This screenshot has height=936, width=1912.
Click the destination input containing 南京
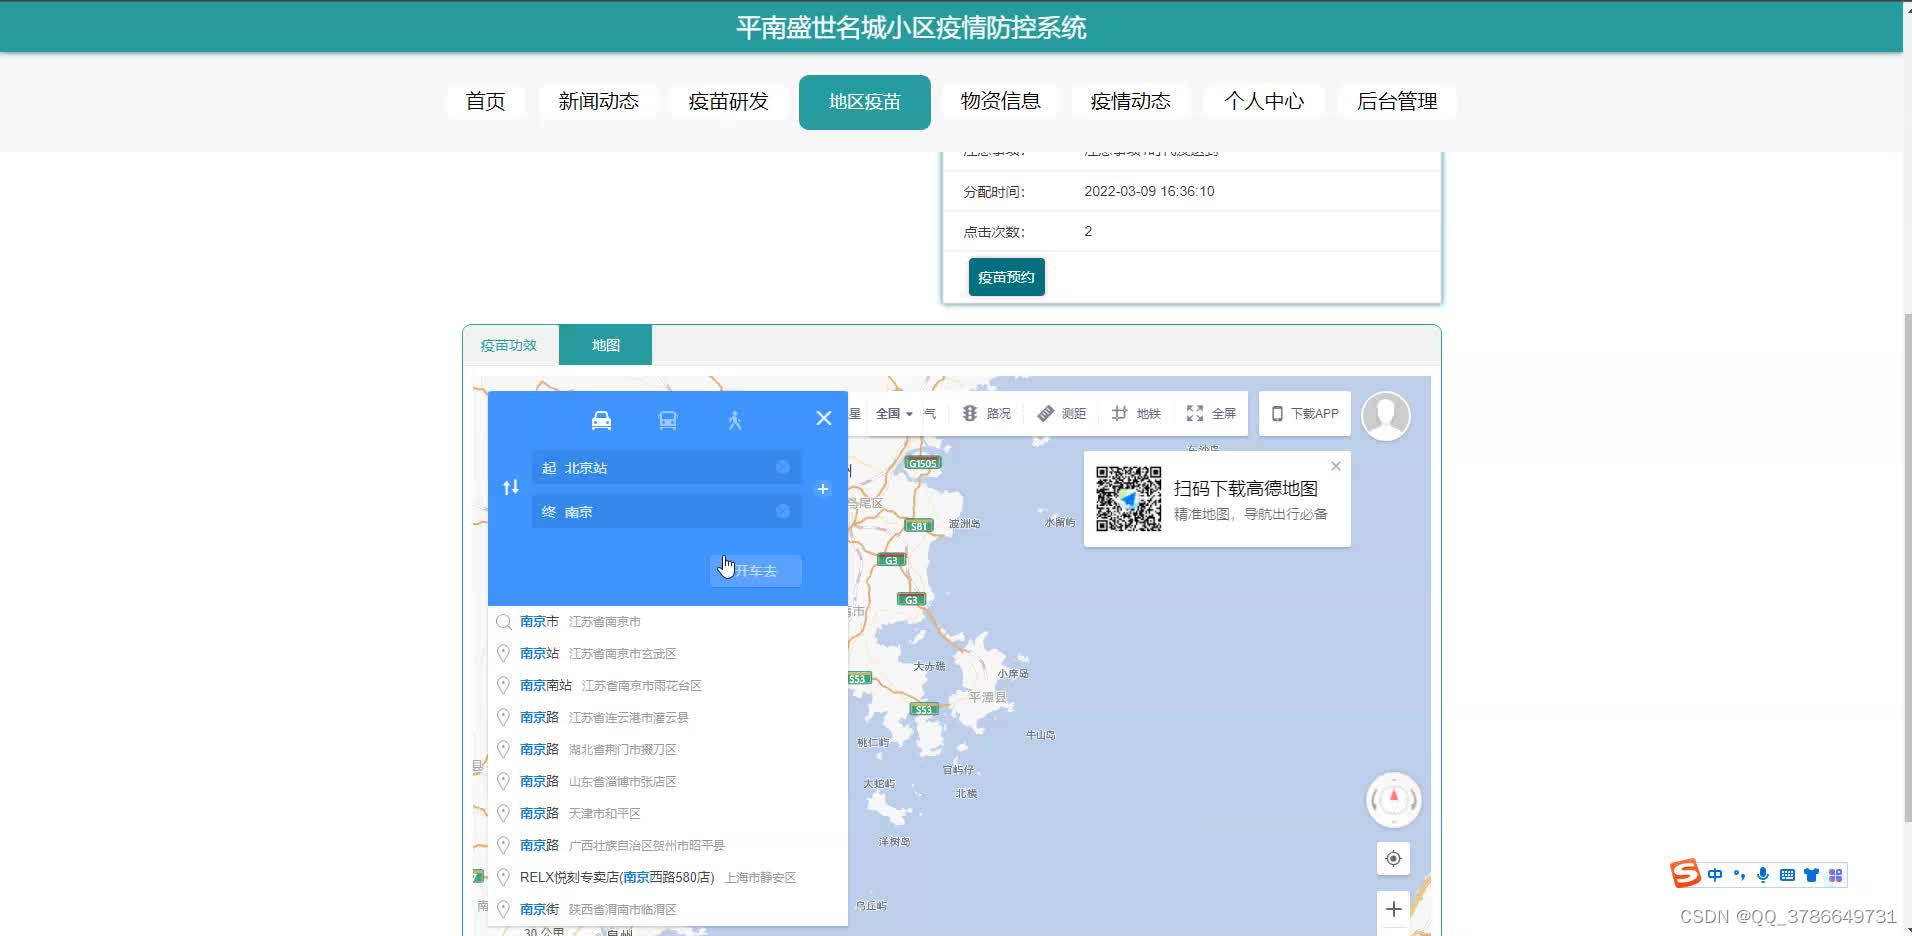pyautogui.click(x=666, y=511)
